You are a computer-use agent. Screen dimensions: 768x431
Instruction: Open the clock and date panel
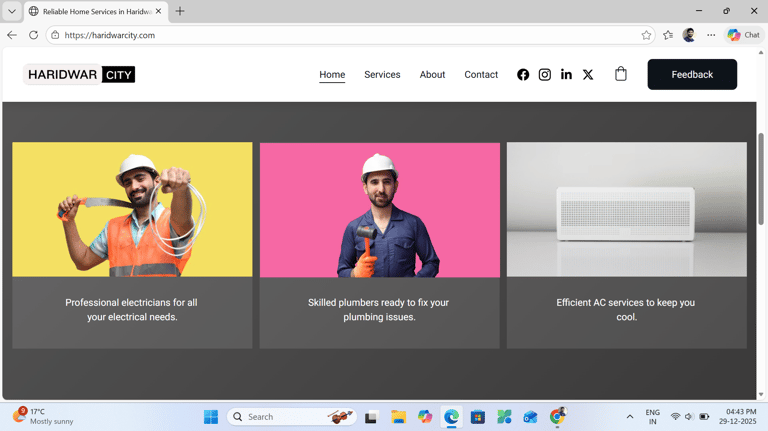pos(738,417)
